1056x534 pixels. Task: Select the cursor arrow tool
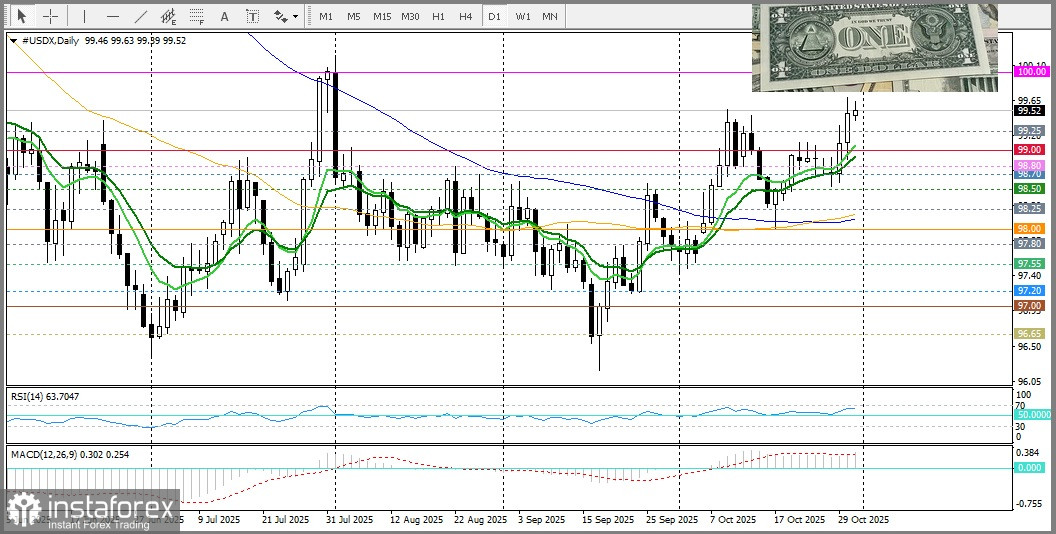21,16
